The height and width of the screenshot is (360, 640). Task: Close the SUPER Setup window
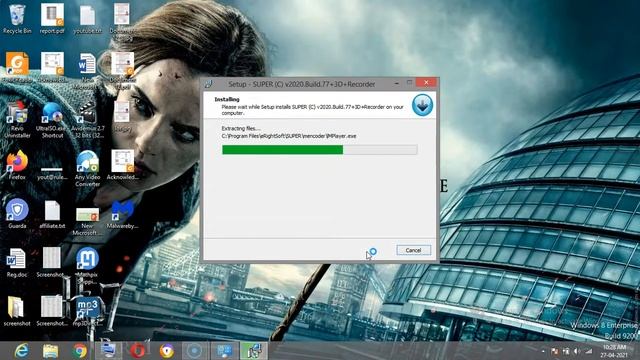(426, 83)
